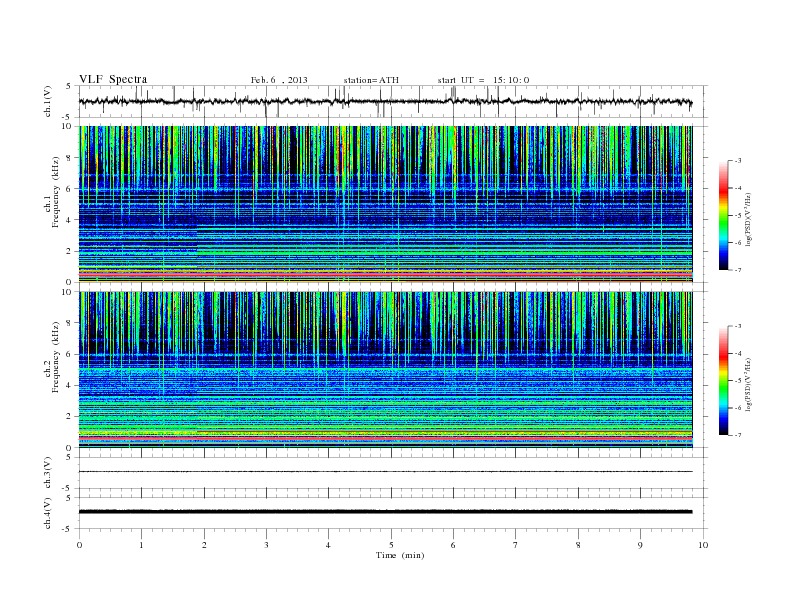
Task: Click the time axis tick label "4"
Action: [x=328, y=545]
